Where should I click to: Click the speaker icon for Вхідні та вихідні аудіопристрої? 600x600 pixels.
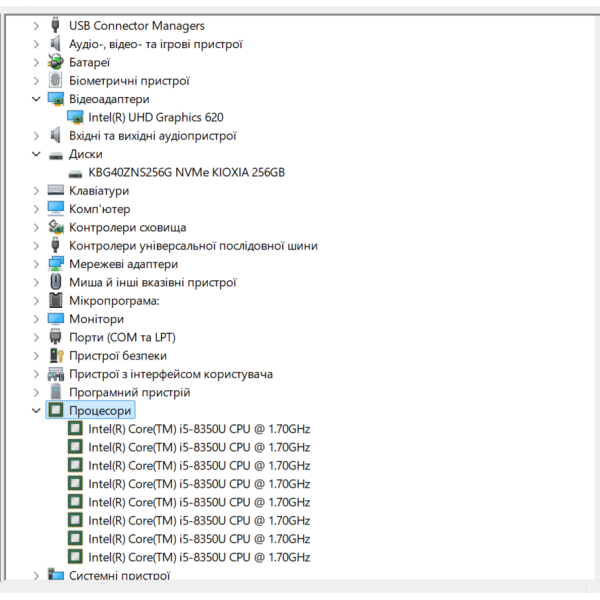coord(55,135)
